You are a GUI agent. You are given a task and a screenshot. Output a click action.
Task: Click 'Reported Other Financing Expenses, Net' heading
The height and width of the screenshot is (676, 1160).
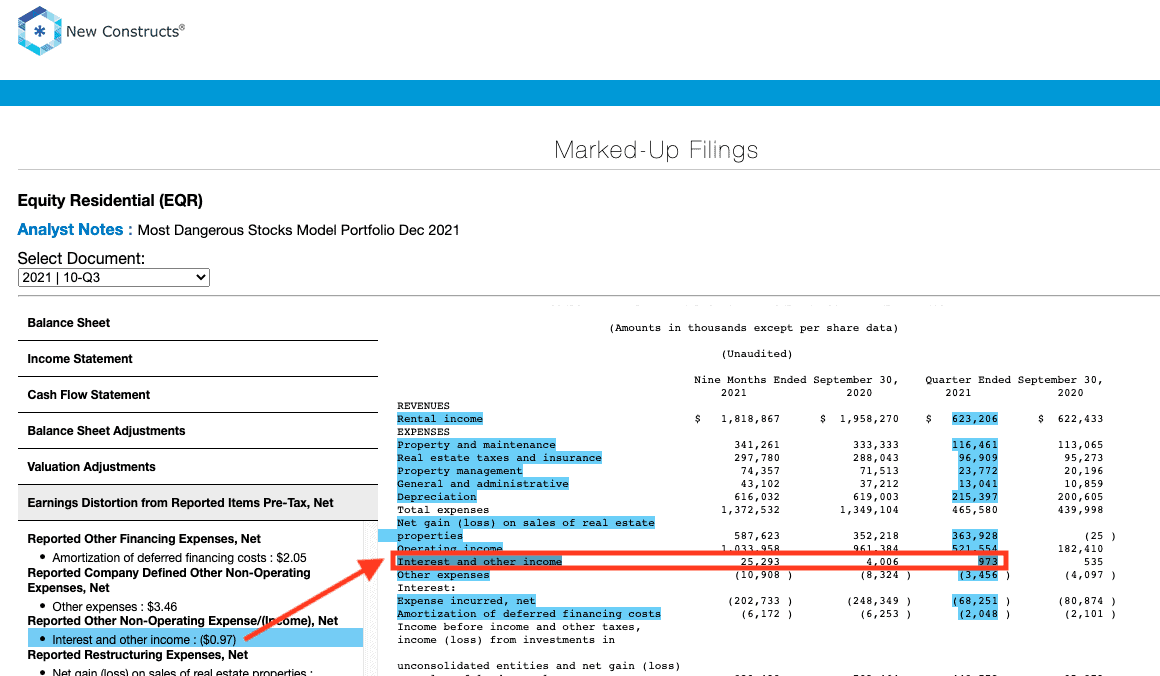144,538
